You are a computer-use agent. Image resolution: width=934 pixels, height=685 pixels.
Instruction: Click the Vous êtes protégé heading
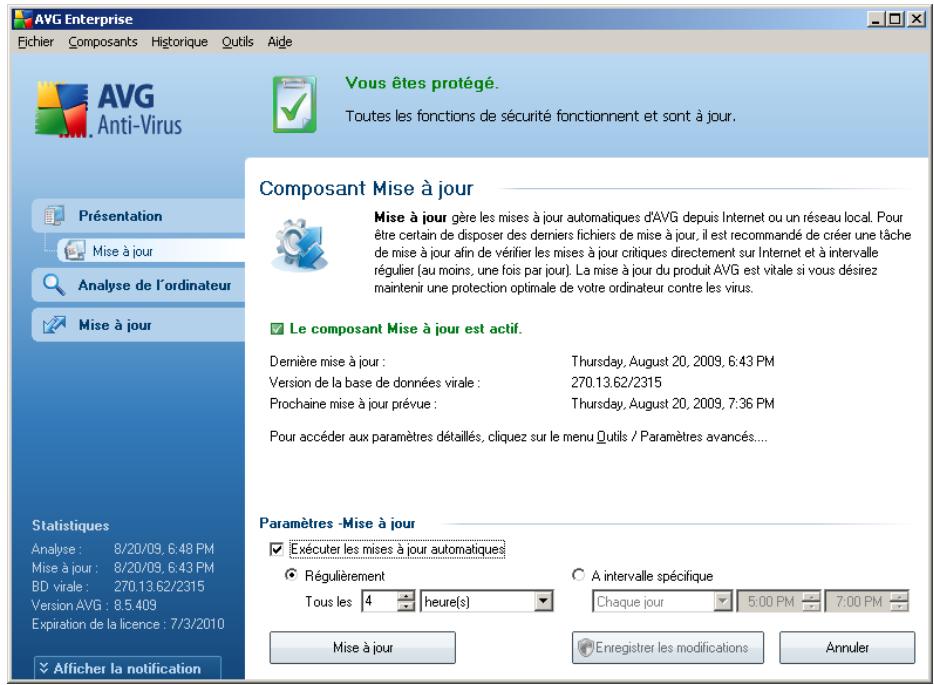click(422, 83)
